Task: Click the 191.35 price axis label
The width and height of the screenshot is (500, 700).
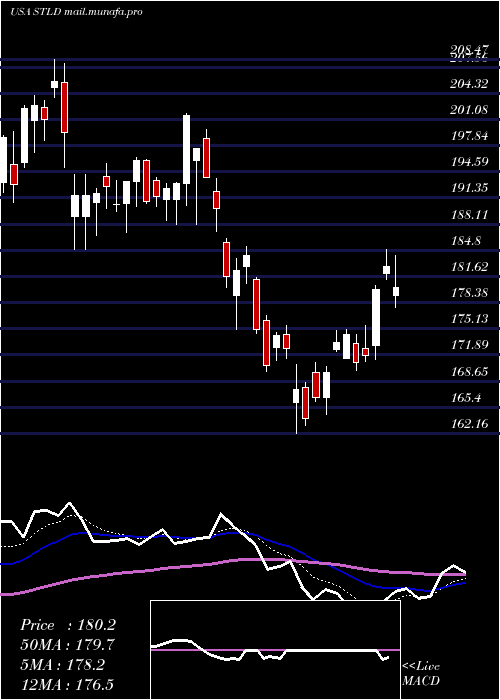Action: 469,188
